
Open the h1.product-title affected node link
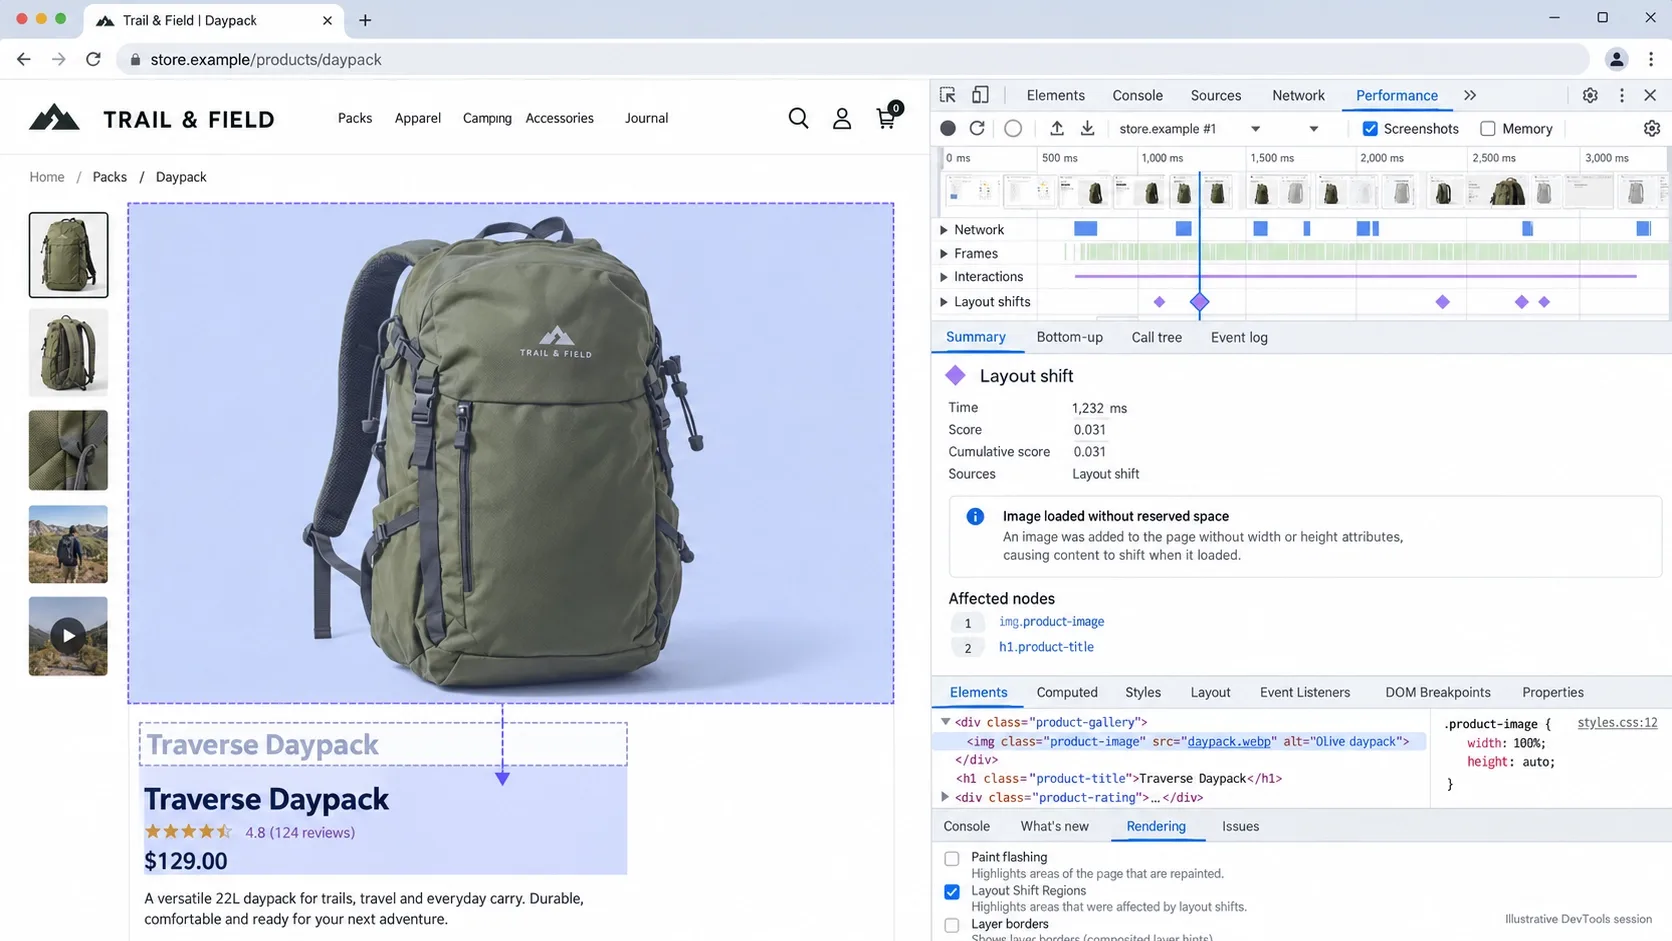pyautogui.click(x=1046, y=647)
